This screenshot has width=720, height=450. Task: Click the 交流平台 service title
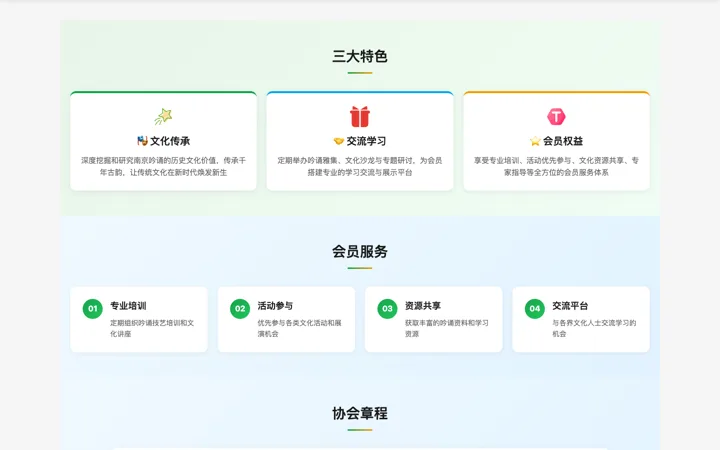(570, 306)
